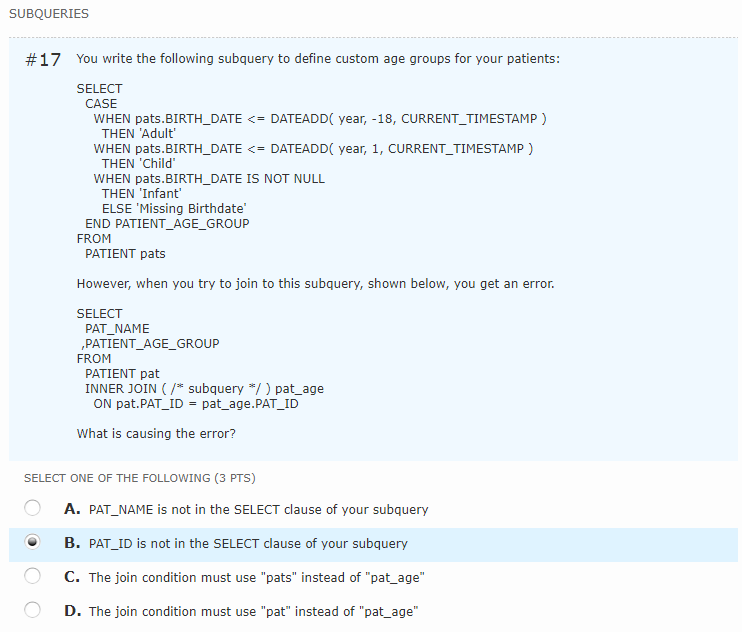Click answer text about using "pat" instead
Screen dimensions: 742x632
point(254,612)
